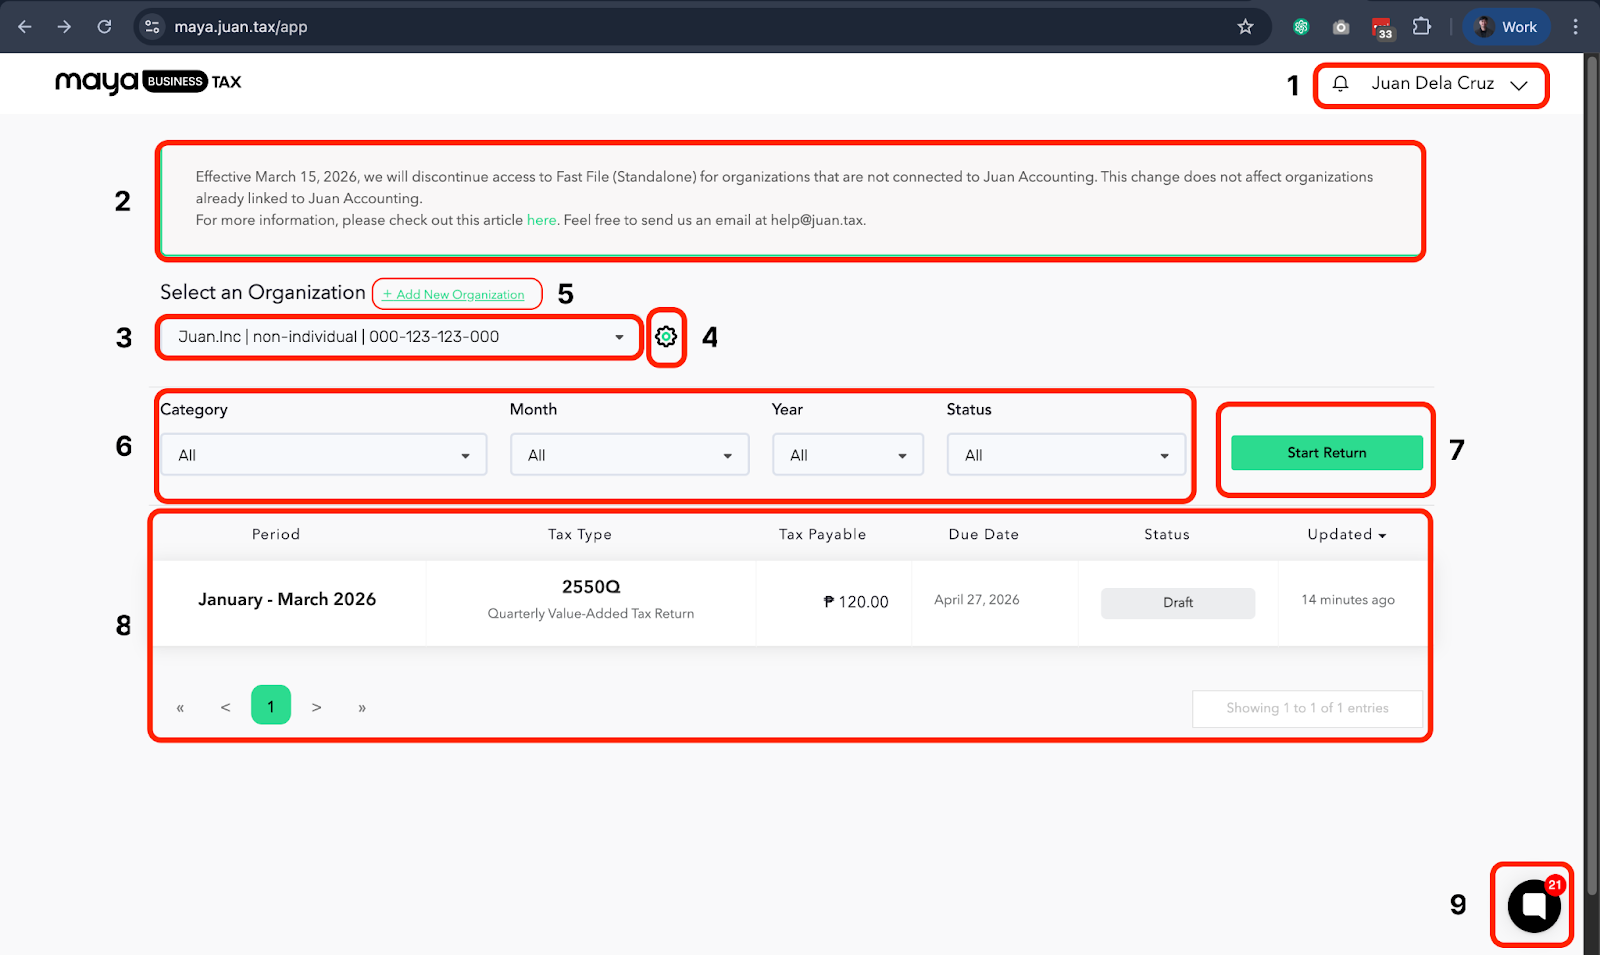This screenshot has height=955, width=1600.
Task: Click the Tax Type column header
Action: 580,535
